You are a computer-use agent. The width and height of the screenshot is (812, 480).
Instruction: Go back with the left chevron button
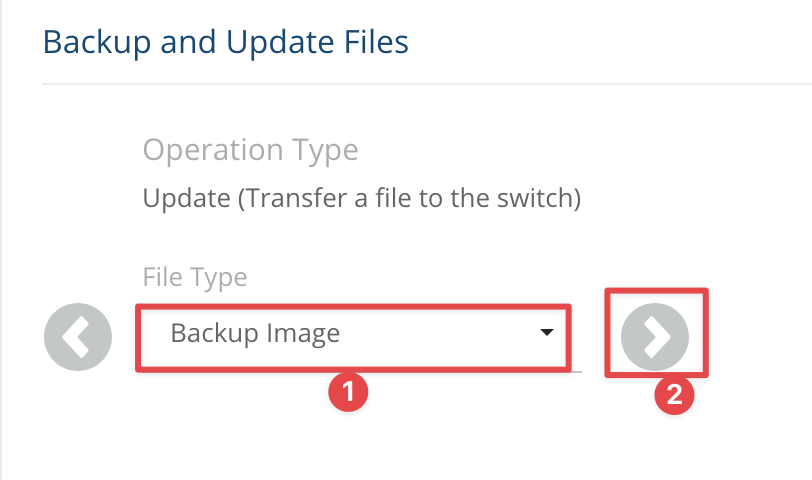pos(78,337)
